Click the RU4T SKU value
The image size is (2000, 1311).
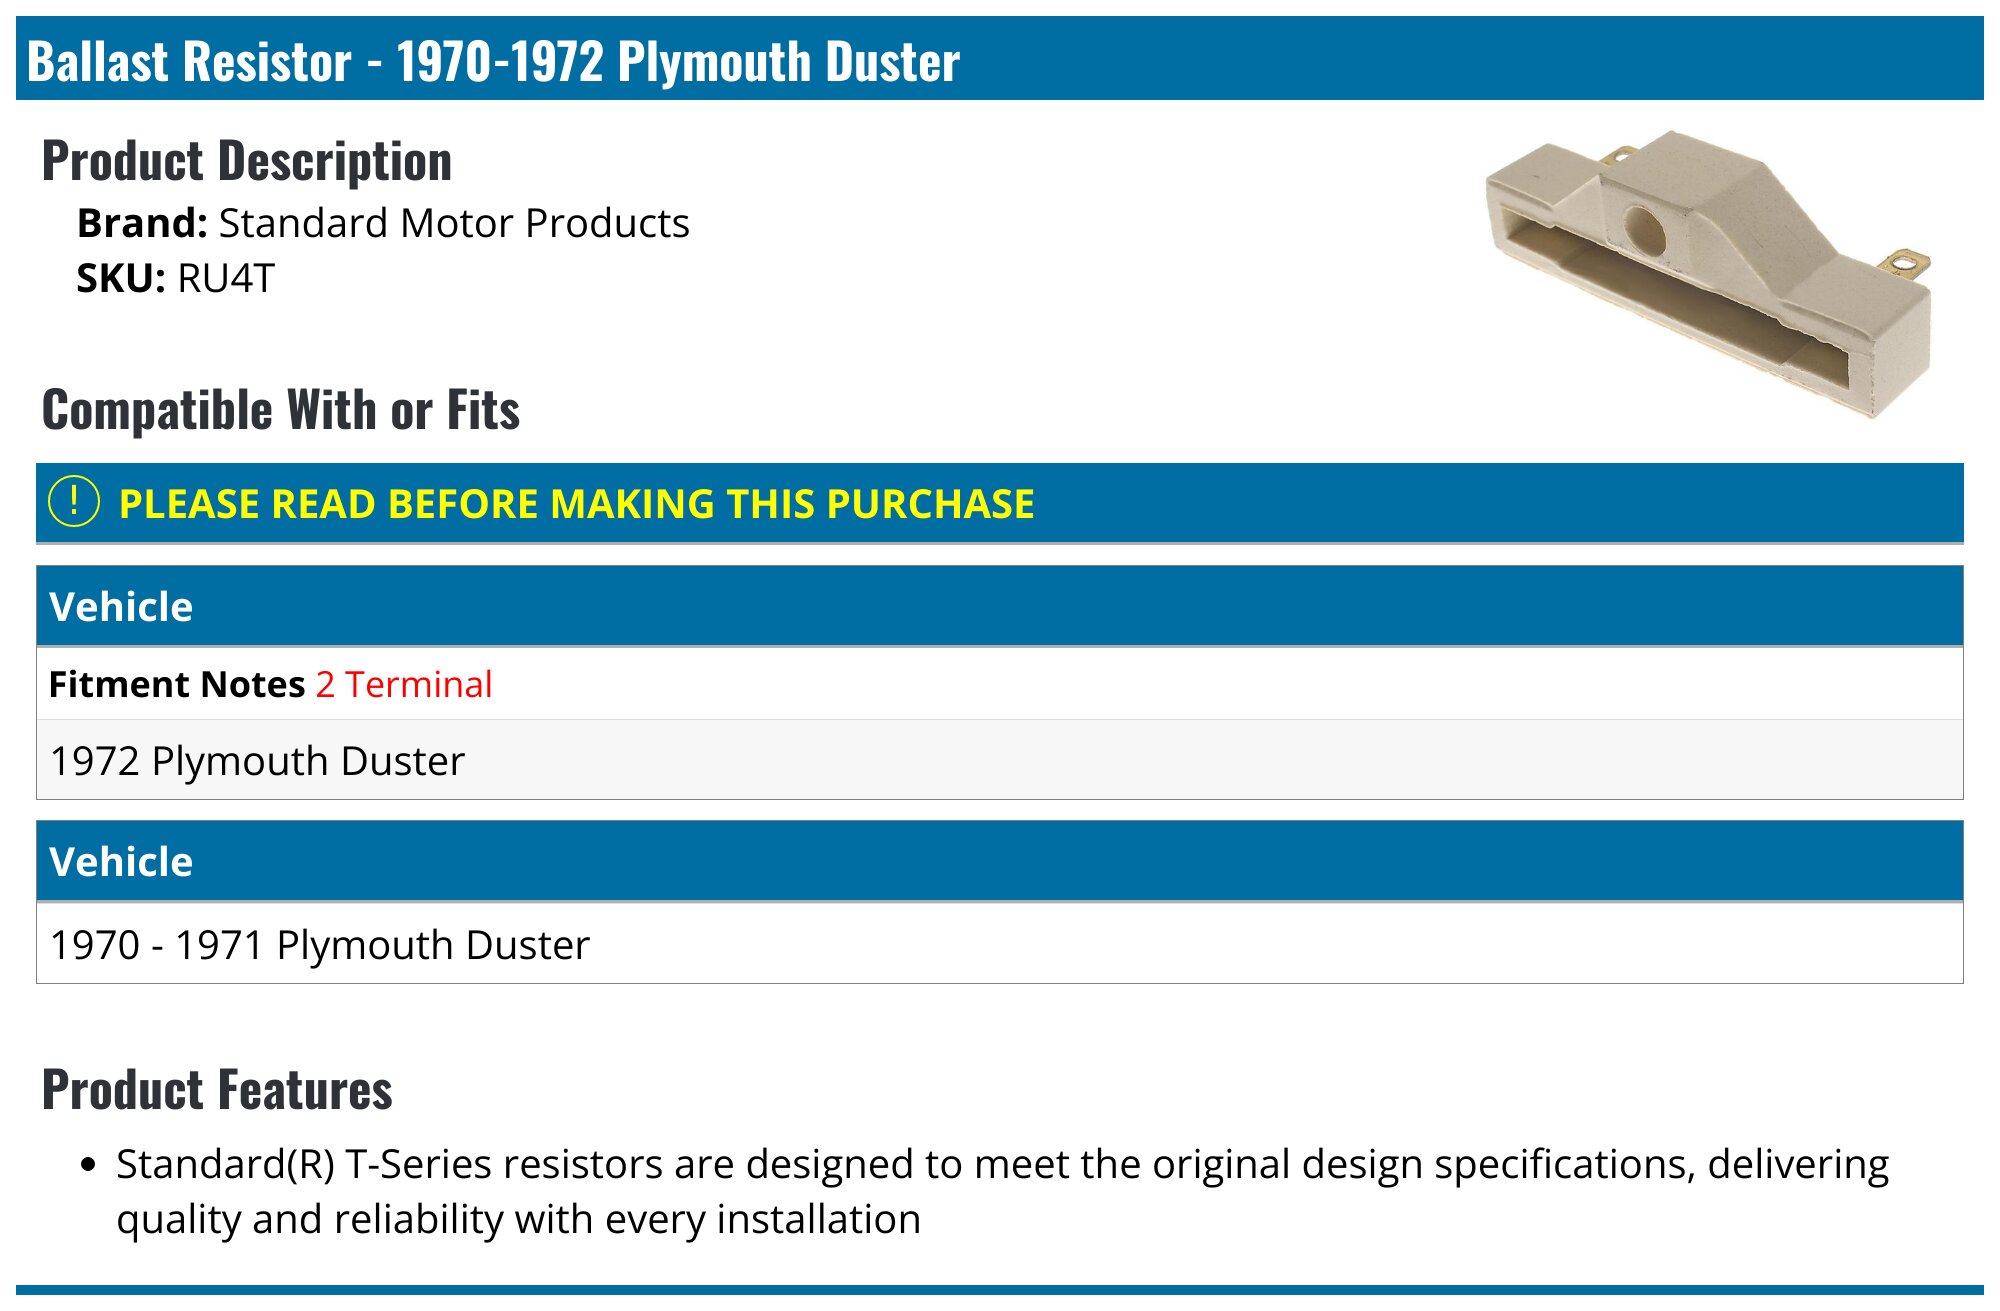226,278
